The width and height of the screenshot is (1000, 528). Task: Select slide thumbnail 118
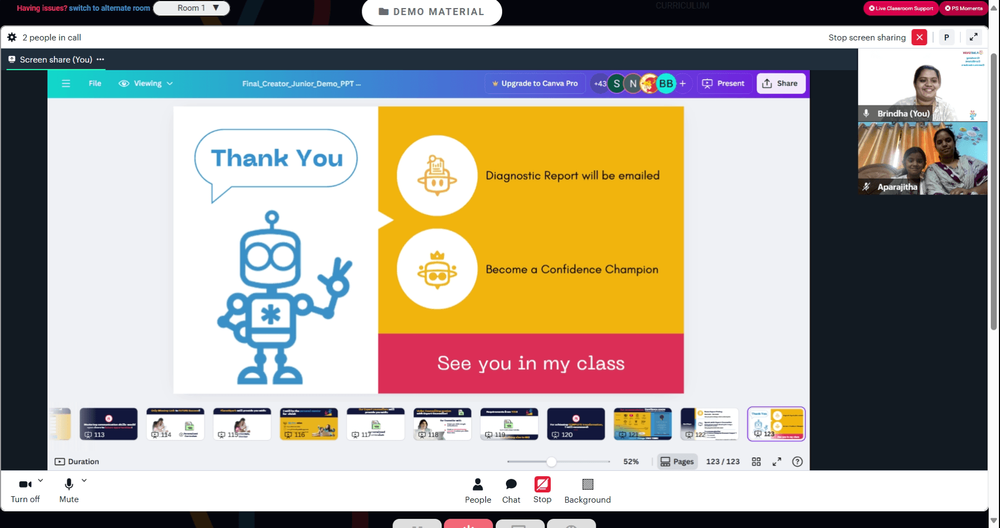point(443,424)
